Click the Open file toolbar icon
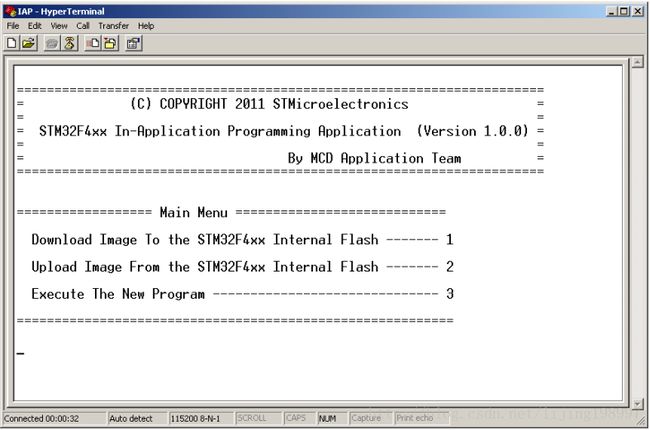Image resolution: width=650 pixels, height=430 pixels. click(29, 43)
